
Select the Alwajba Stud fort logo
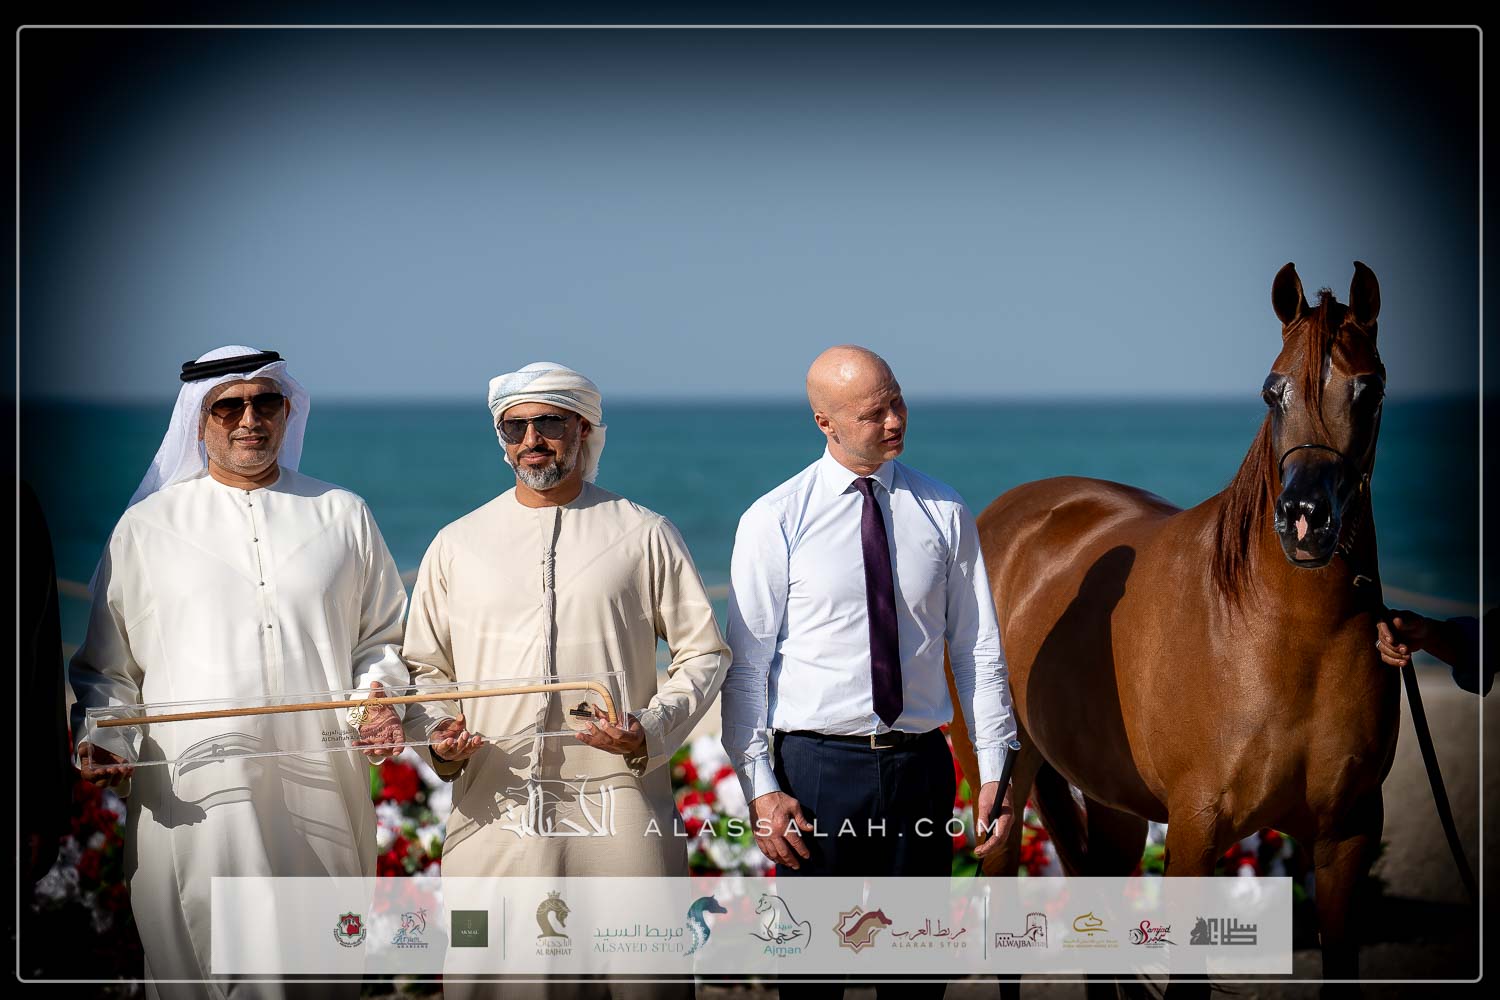tap(1020, 931)
